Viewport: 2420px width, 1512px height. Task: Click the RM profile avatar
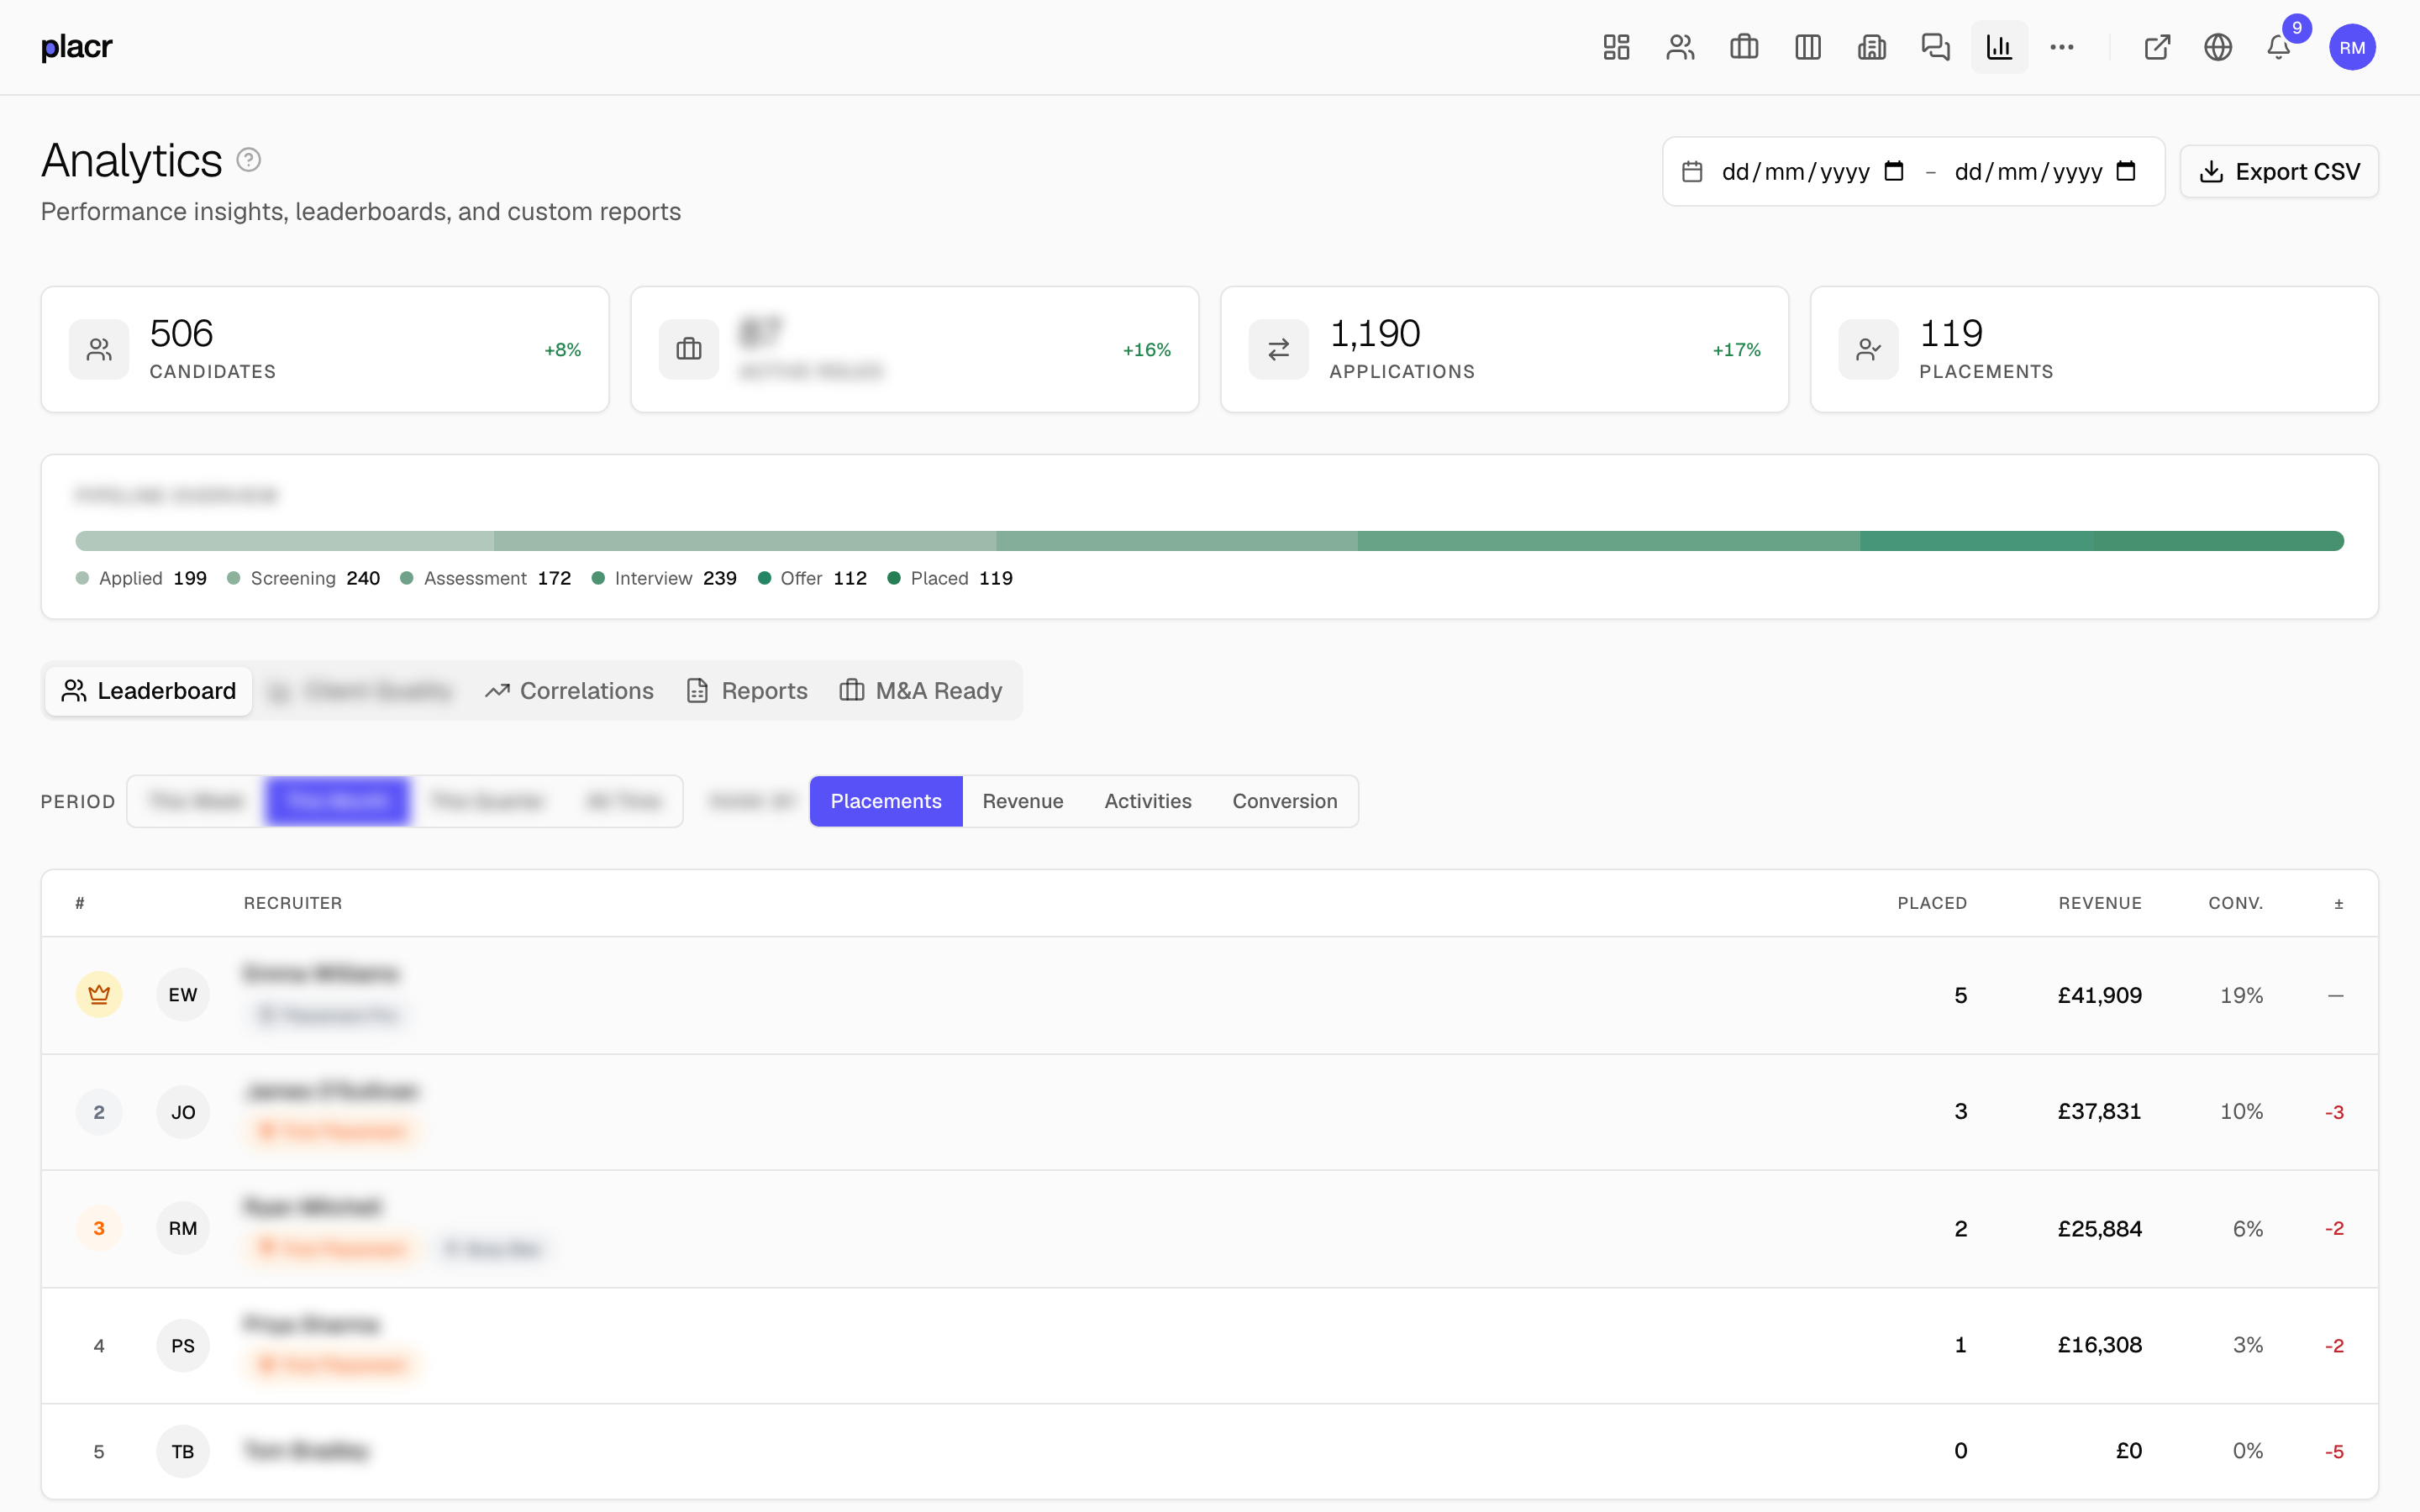[x=2353, y=47]
